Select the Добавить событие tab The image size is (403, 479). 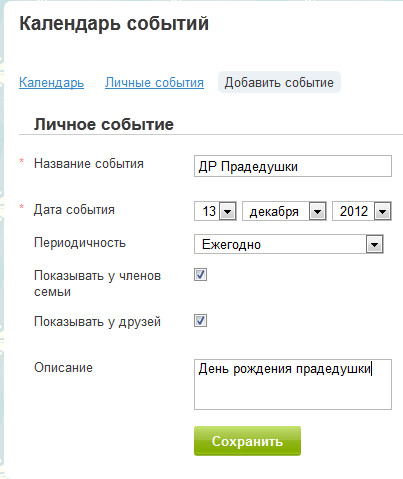(x=279, y=82)
